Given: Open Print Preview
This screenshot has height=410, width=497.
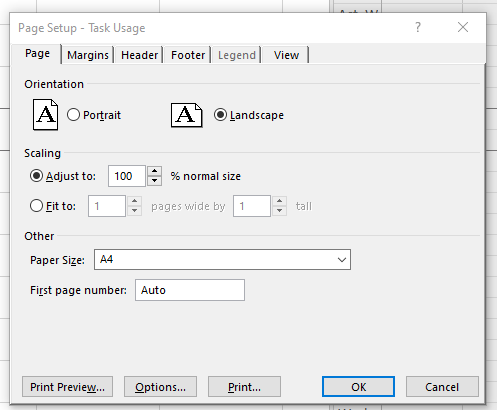Looking at the screenshot, I should point(67,387).
